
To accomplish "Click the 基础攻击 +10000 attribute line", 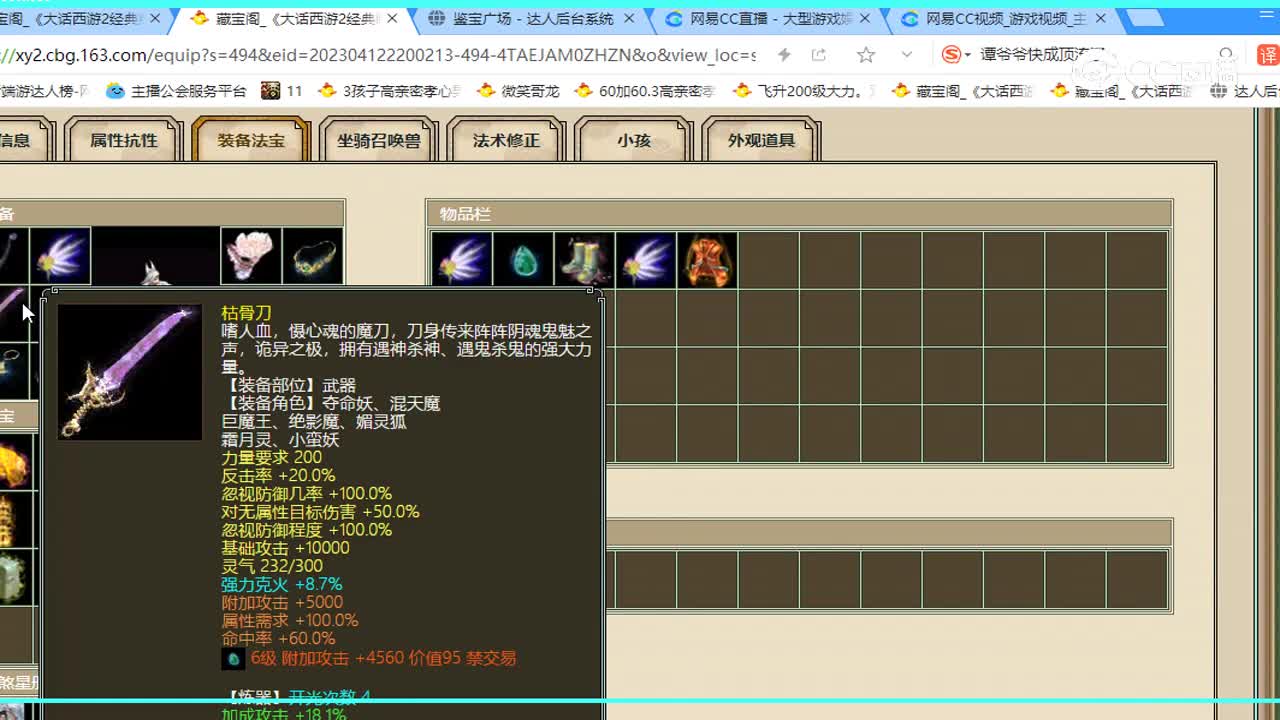I will point(285,548).
